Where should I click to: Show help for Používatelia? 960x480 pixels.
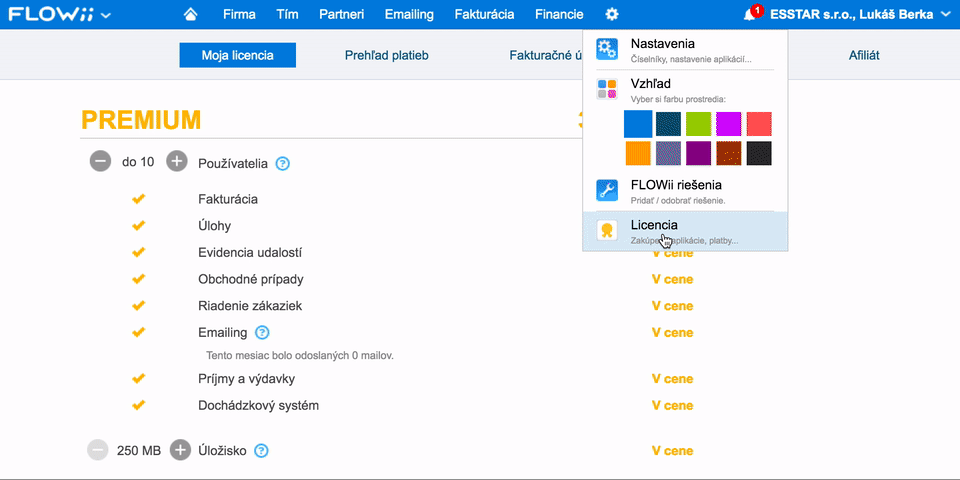coord(282,163)
